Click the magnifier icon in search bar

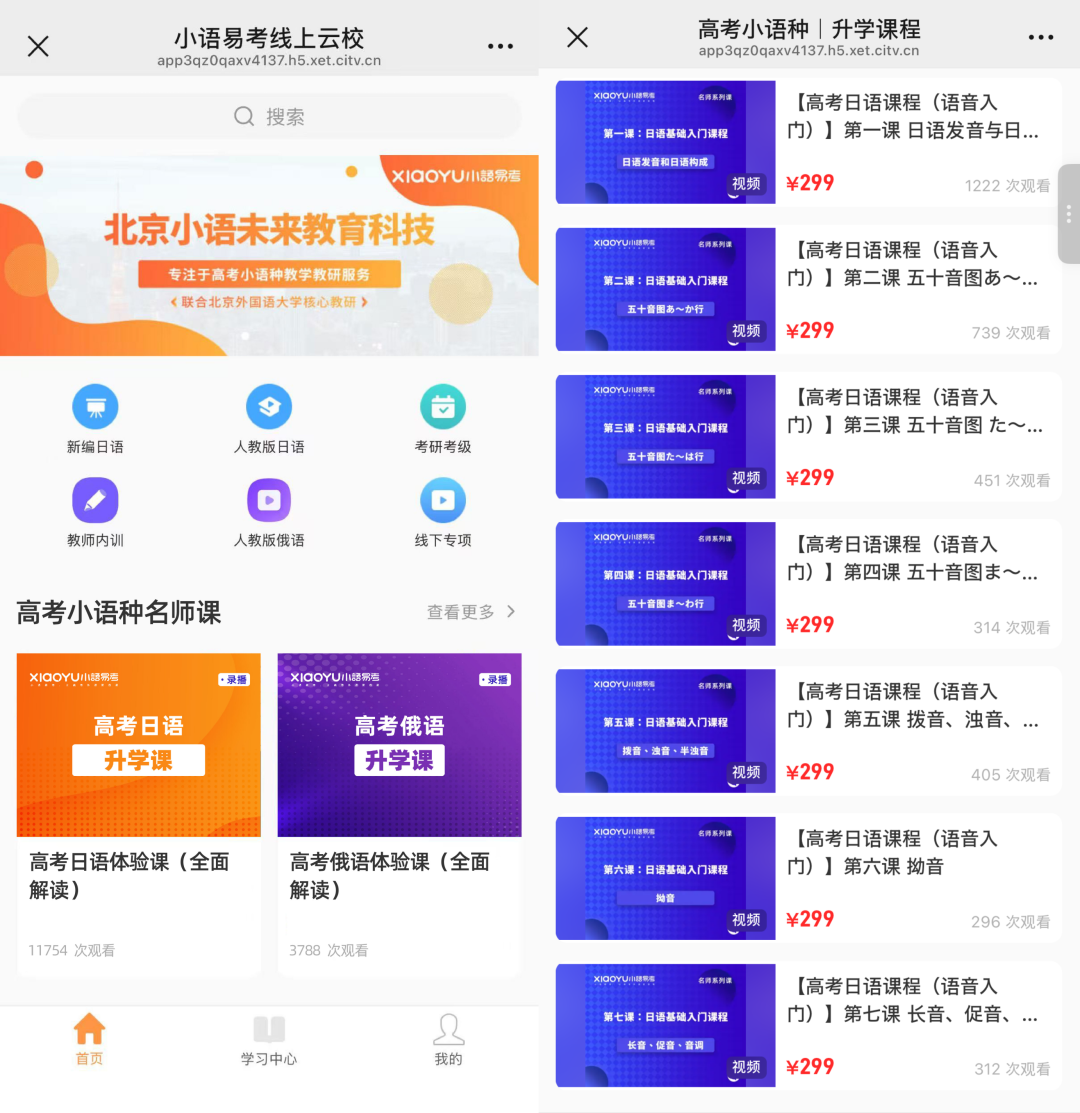[244, 116]
